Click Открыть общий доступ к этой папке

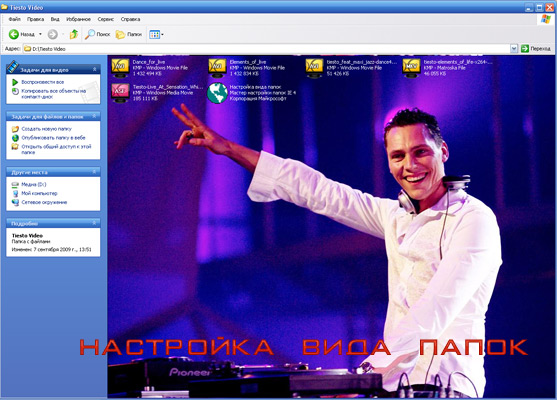[56, 149]
